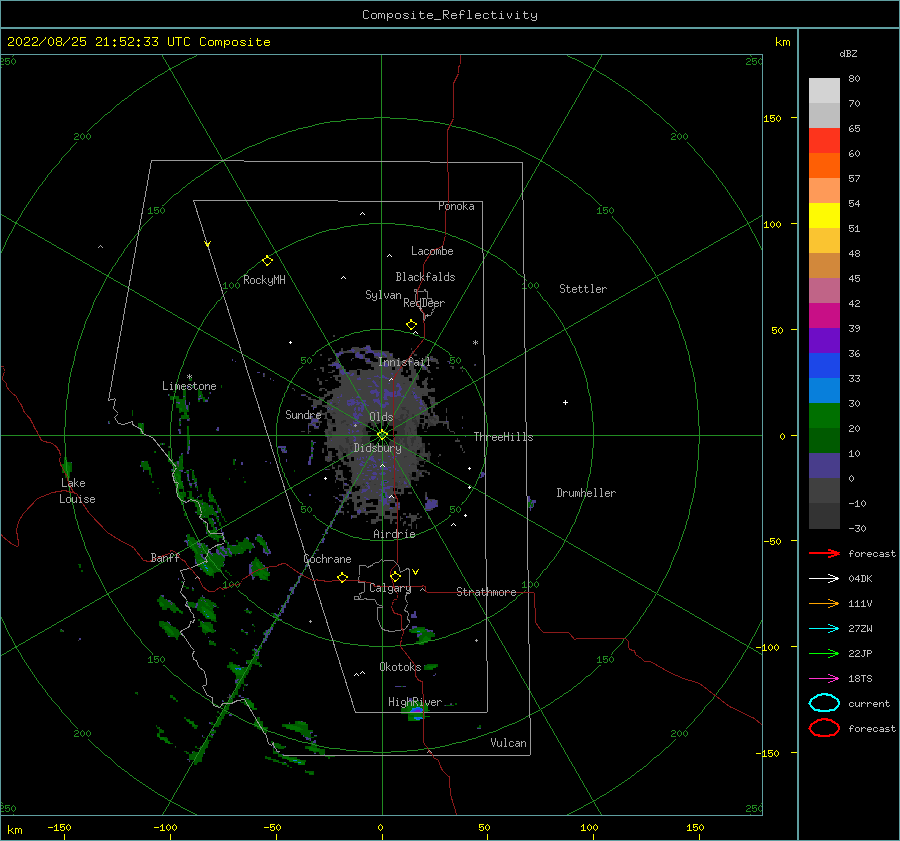Click the Vulcan town label
The height and width of the screenshot is (841, 900).
tap(509, 743)
